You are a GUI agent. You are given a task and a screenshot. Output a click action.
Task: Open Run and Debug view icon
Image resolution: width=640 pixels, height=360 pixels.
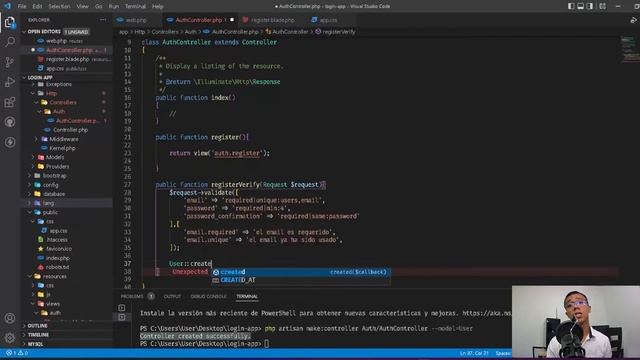pyautogui.click(x=10, y=82)
